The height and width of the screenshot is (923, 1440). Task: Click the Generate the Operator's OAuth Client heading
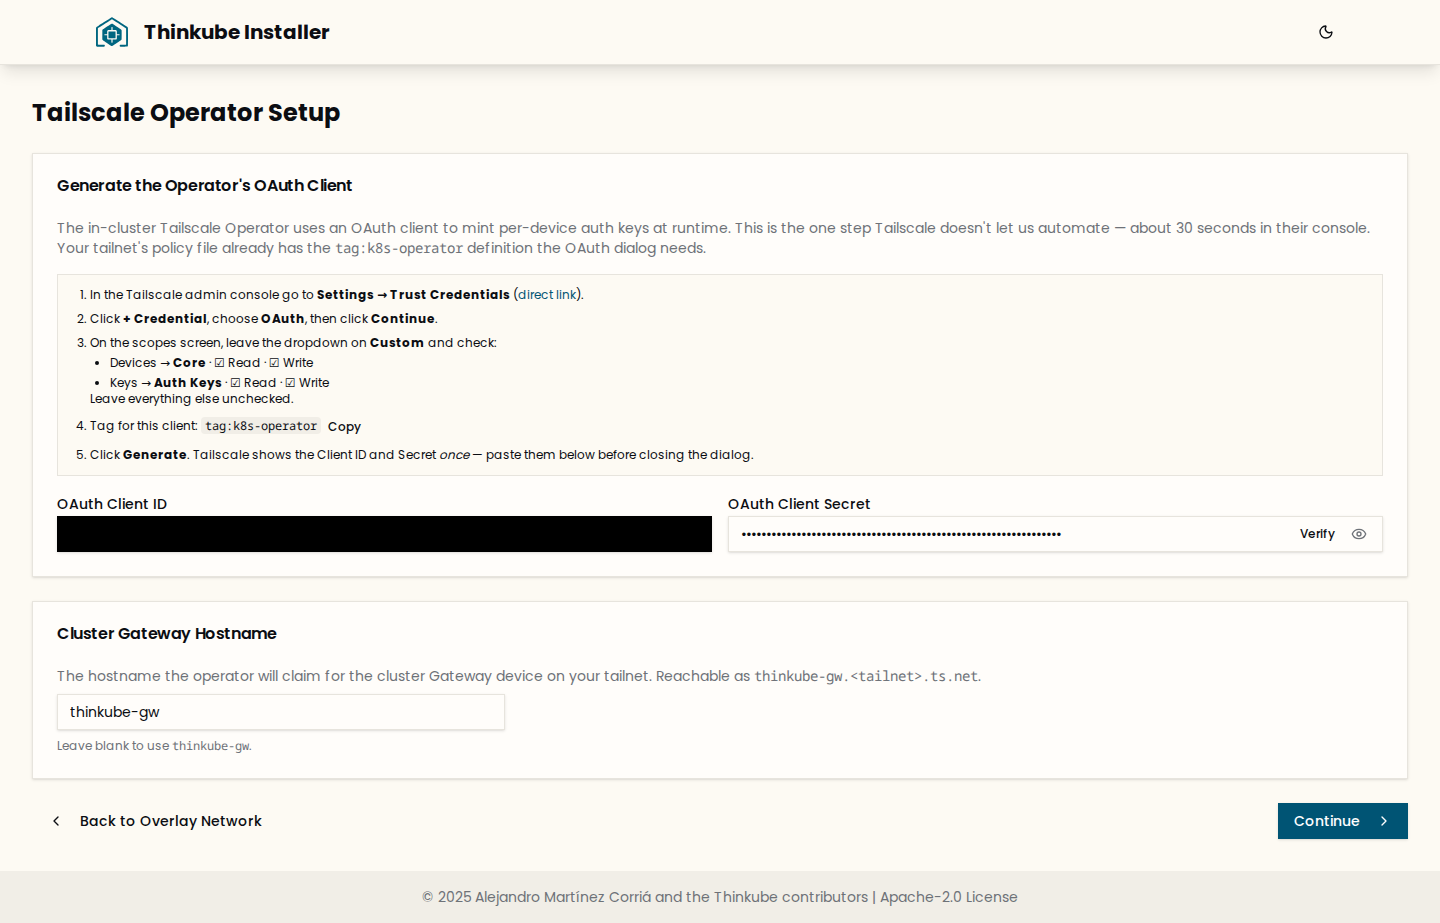204,186
